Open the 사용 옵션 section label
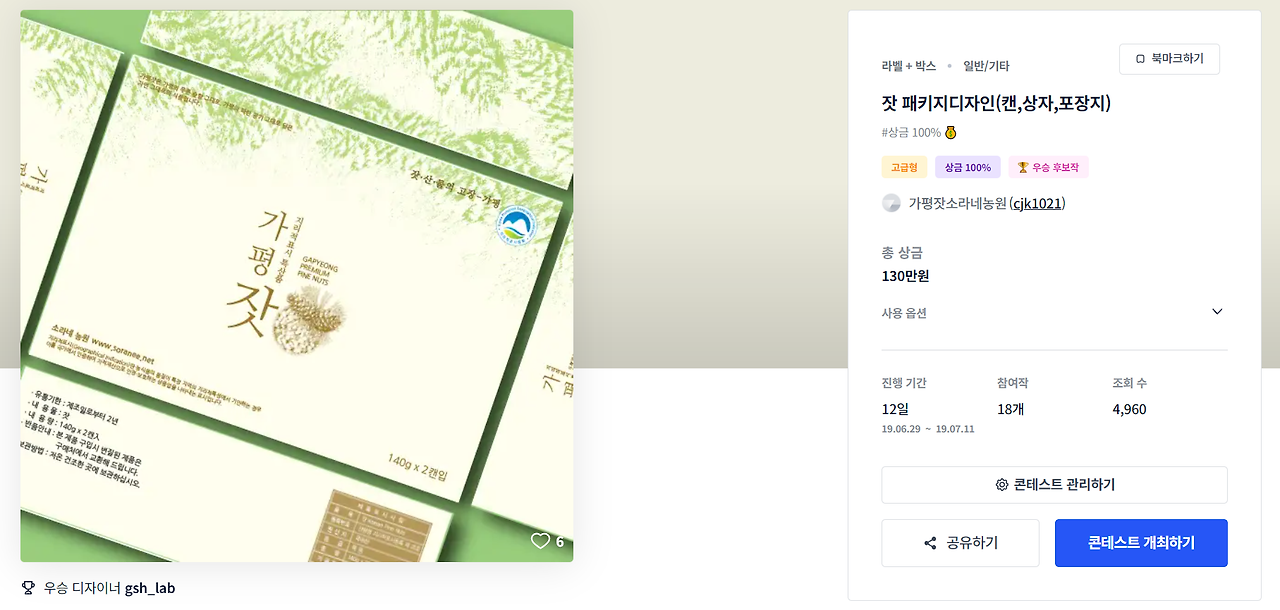This screenshot has width=1280, height=610. click(904, 313)
